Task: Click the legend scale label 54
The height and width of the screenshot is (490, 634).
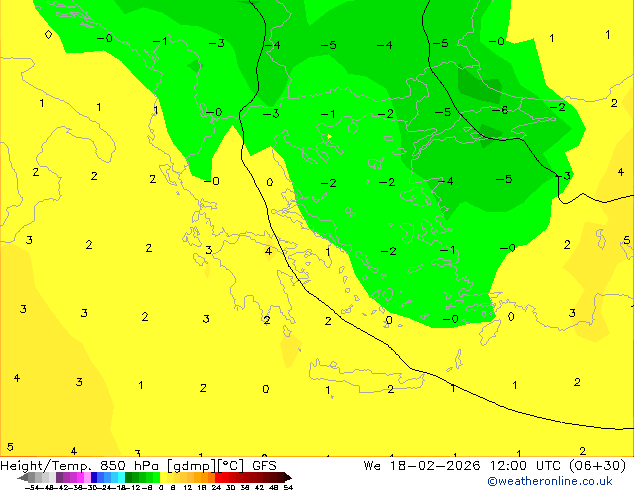Action: 288,488
